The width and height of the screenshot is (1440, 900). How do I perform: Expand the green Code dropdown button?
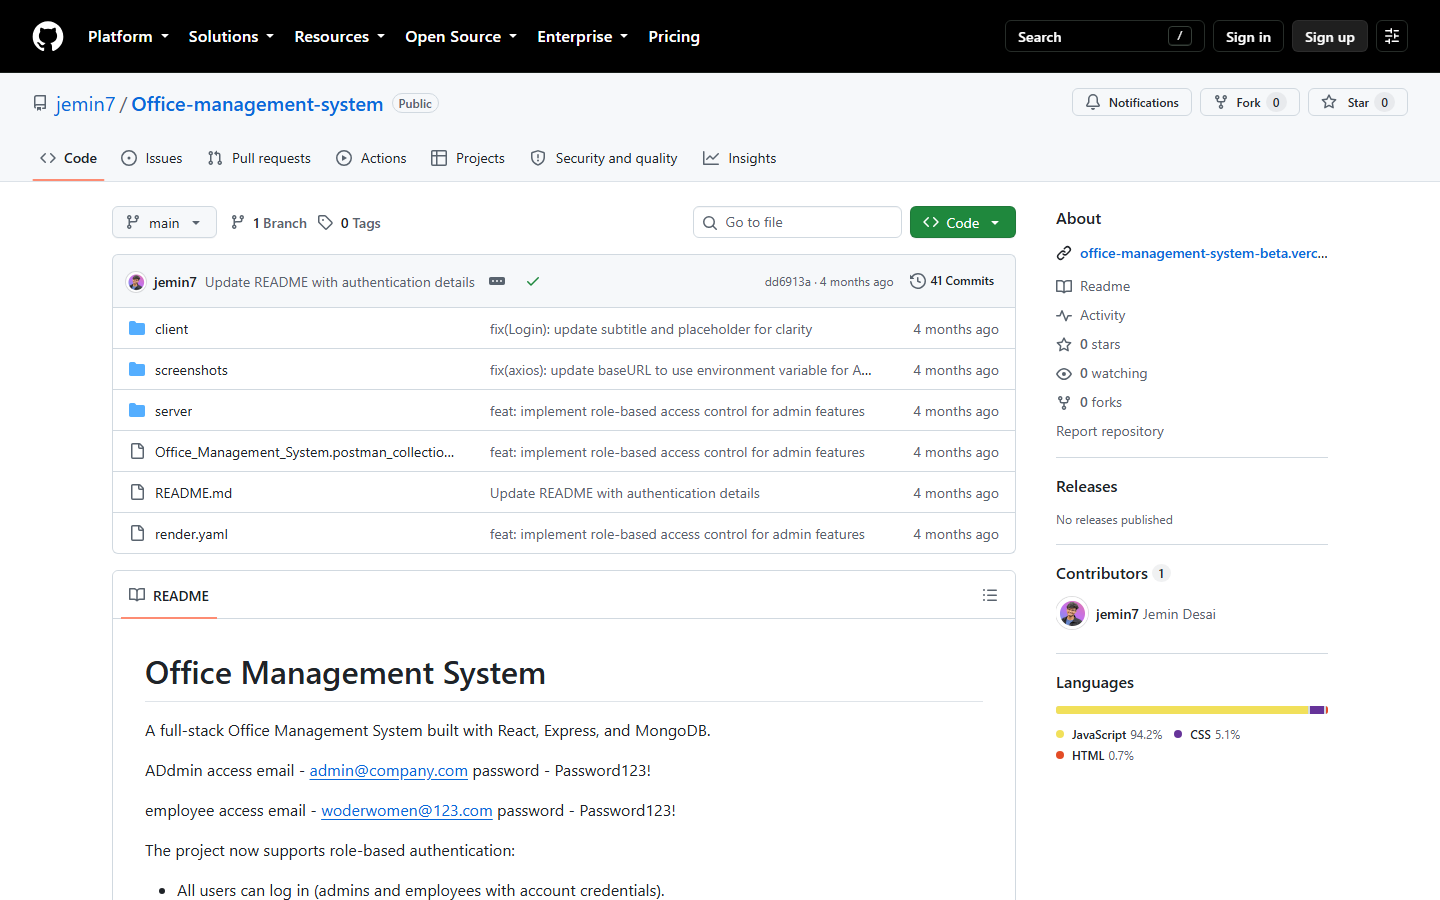[962, 222]
